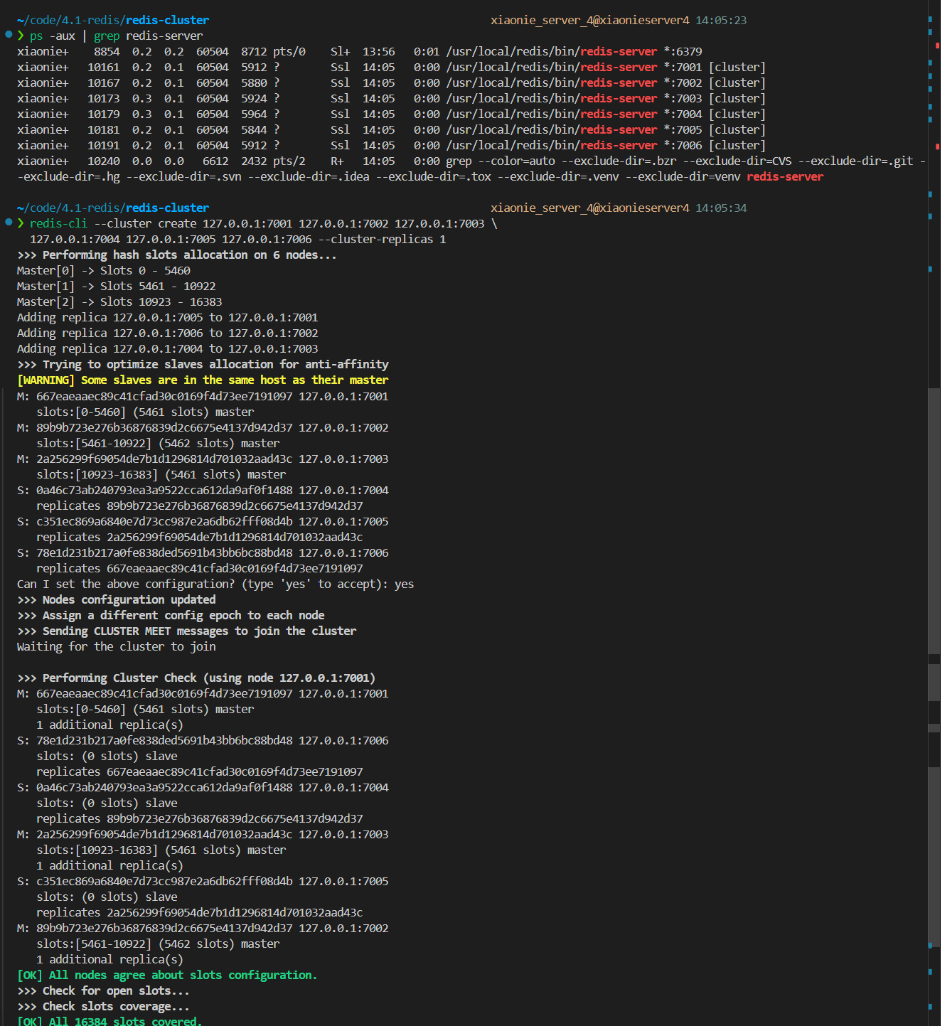Image resolution: width=941 pixels, height=1026 pixels.
Task: Click 'Assign a different config epoch to each node'
Action: click(x=171, y=616)
